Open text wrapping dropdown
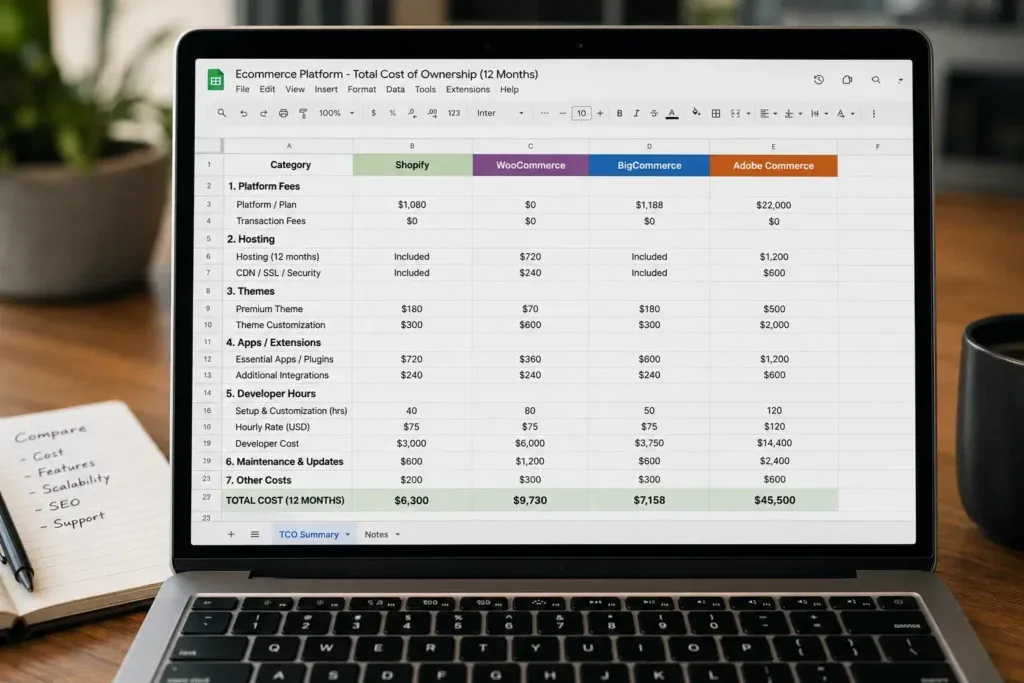Image resolution: width=1024 pixels, height=683 pixels. click(x=819, y=114)
